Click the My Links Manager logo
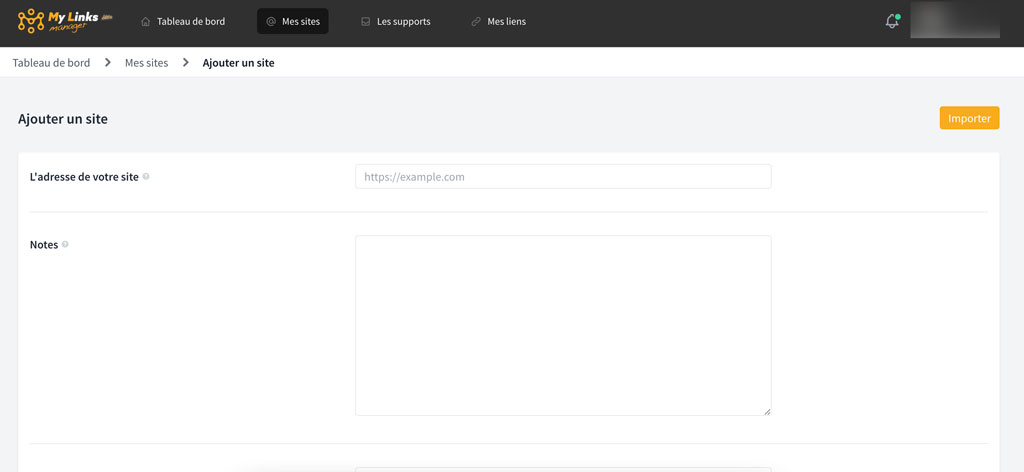The width and height of the screenshot is (1024, 472). [65, 21]
